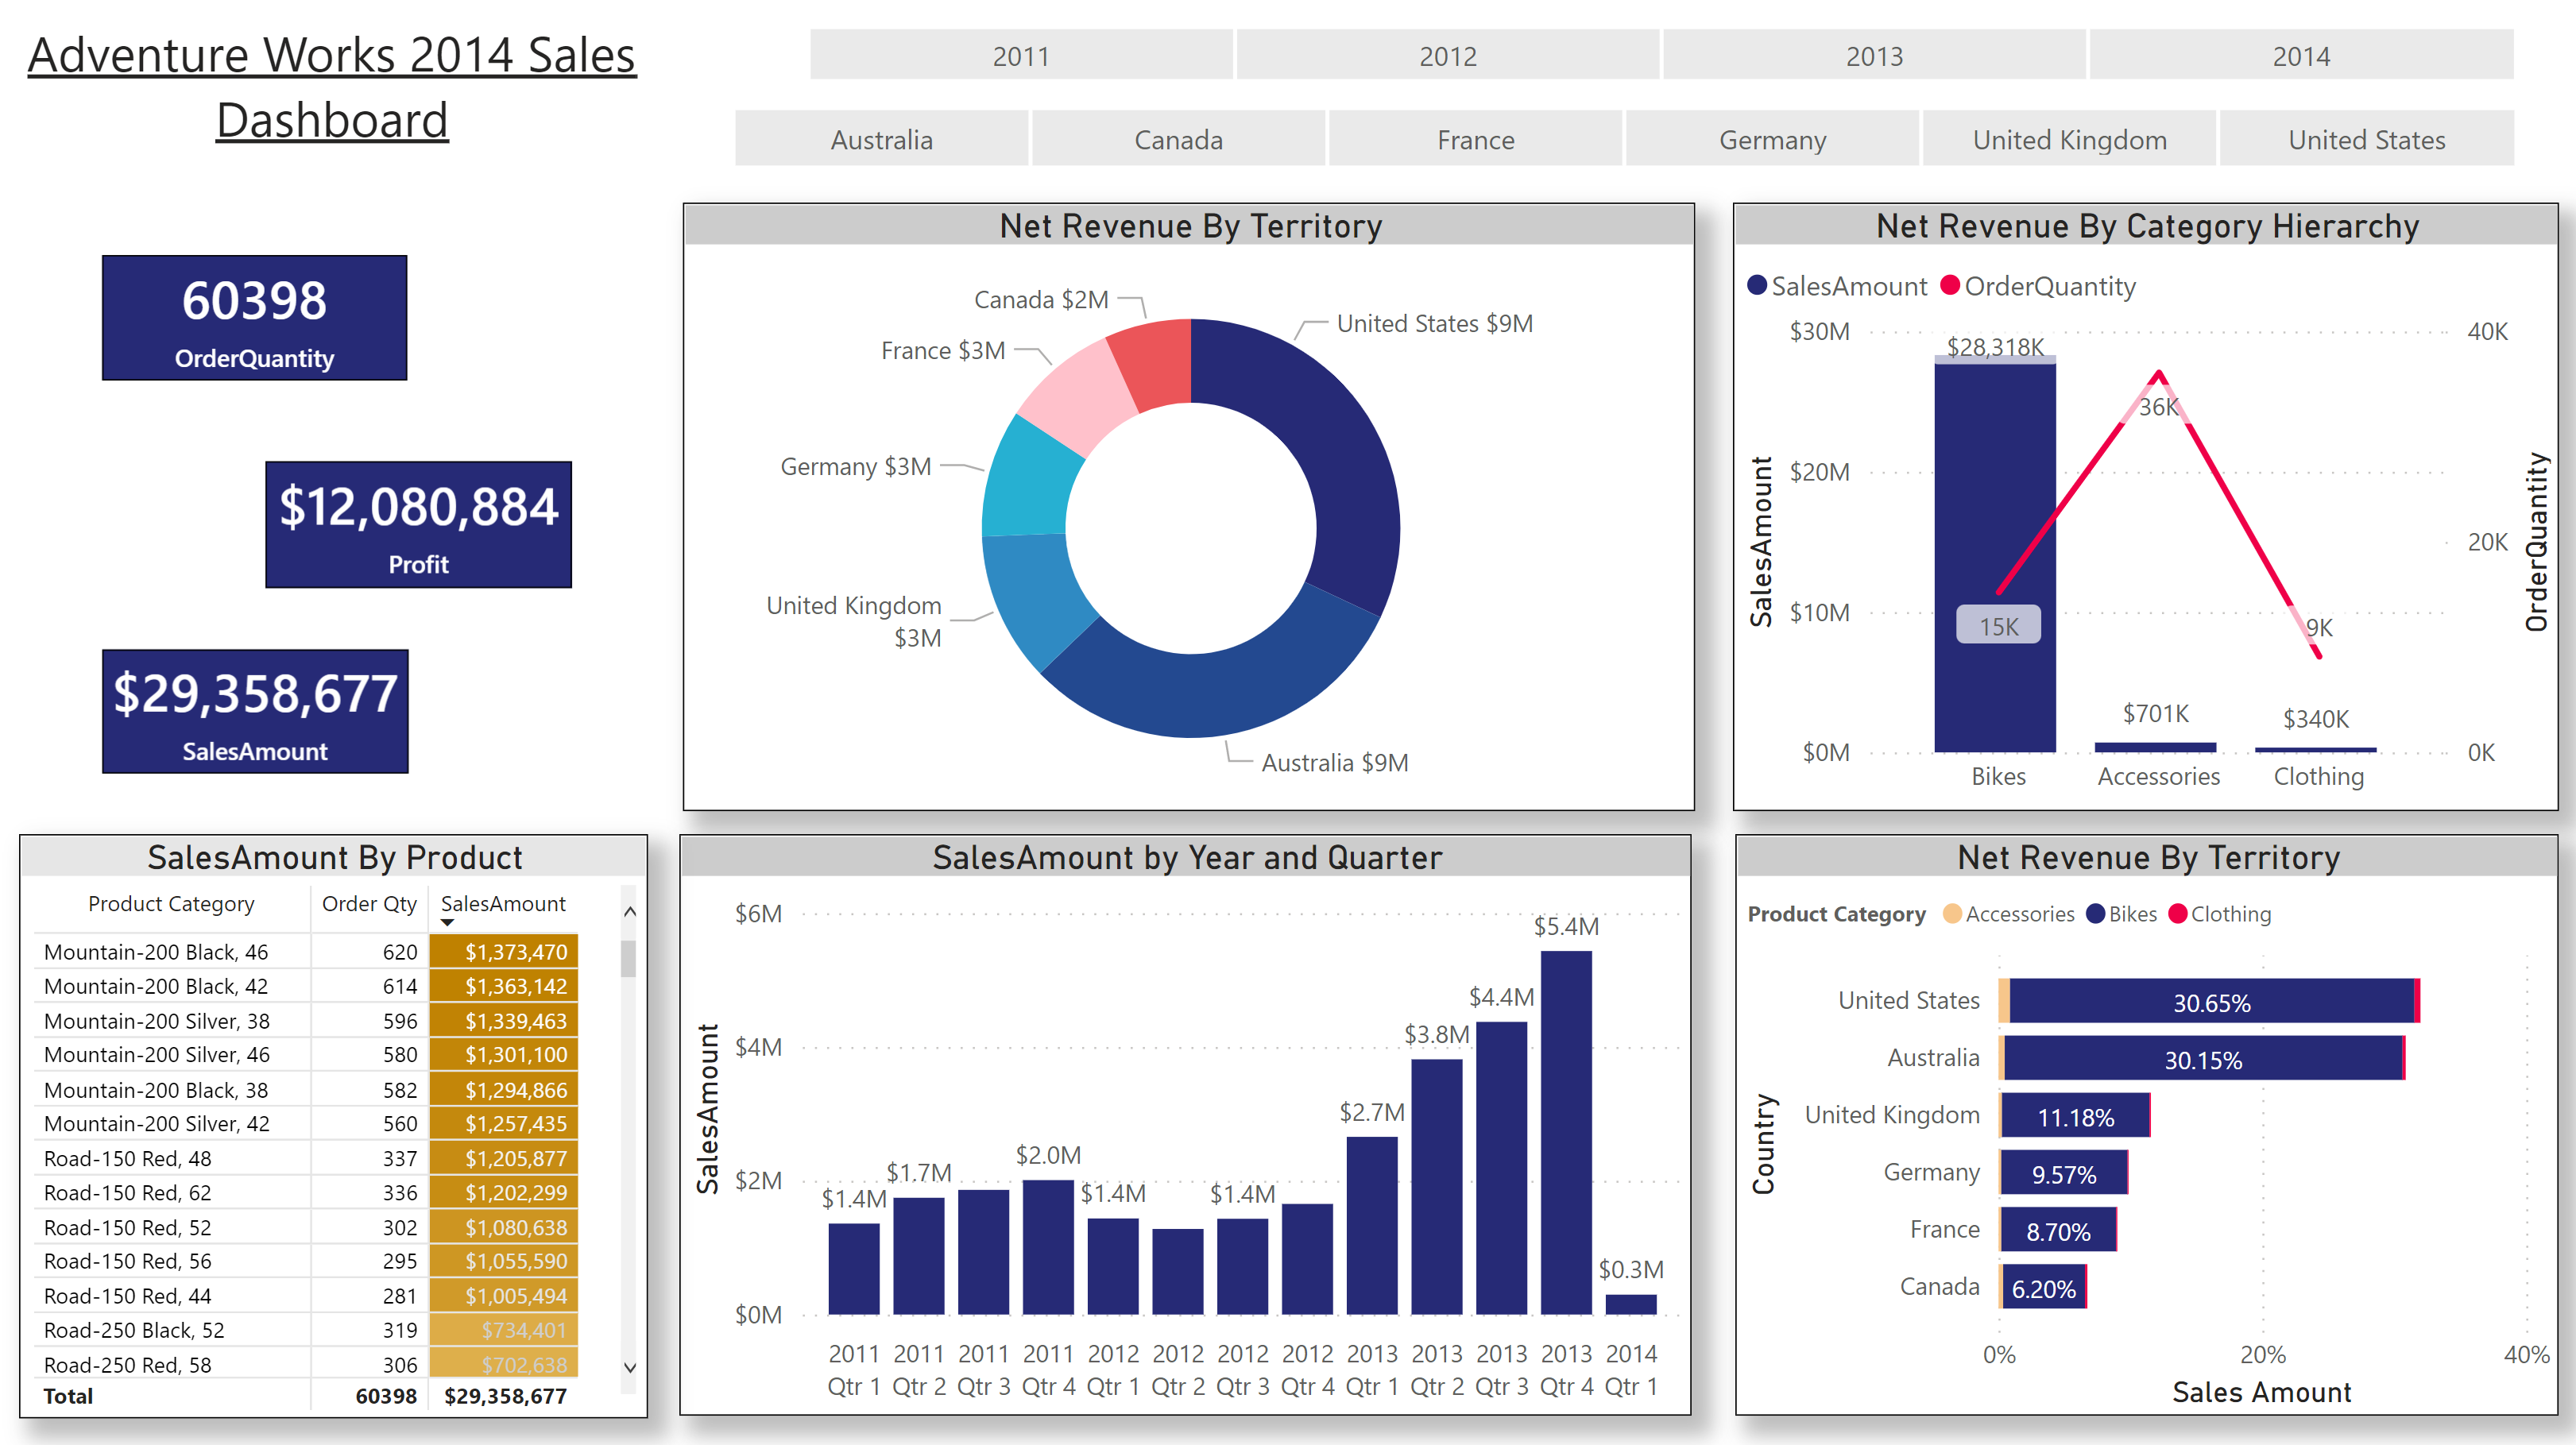Select the SalesAmount $29,358,677 card
Viewport: 2576px width, 1445px height.
(x=255, y=711)
